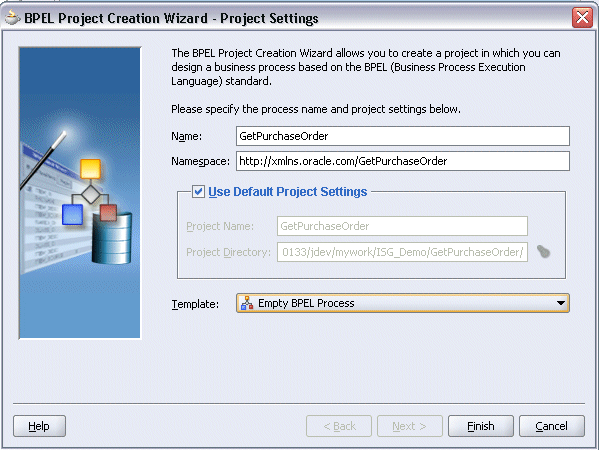The width and height of the screenshot is (599, 450).
Task: Click the Namespace label text
Action: click(x=200, y=161)
